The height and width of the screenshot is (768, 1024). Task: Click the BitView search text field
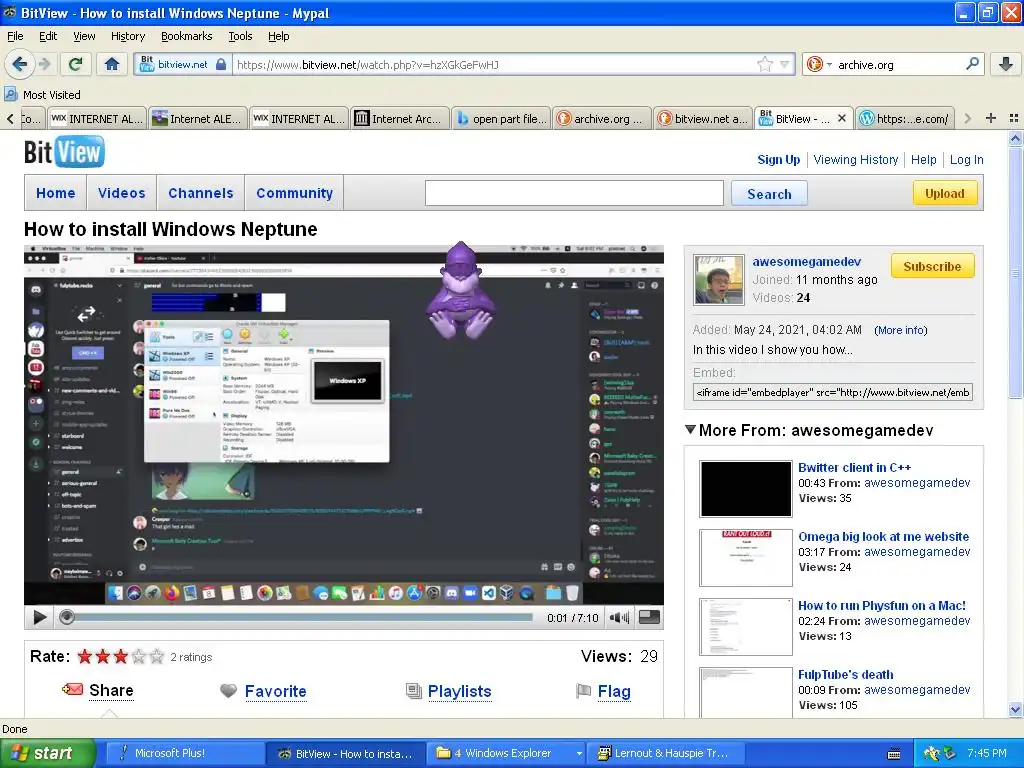pos(574,193)
